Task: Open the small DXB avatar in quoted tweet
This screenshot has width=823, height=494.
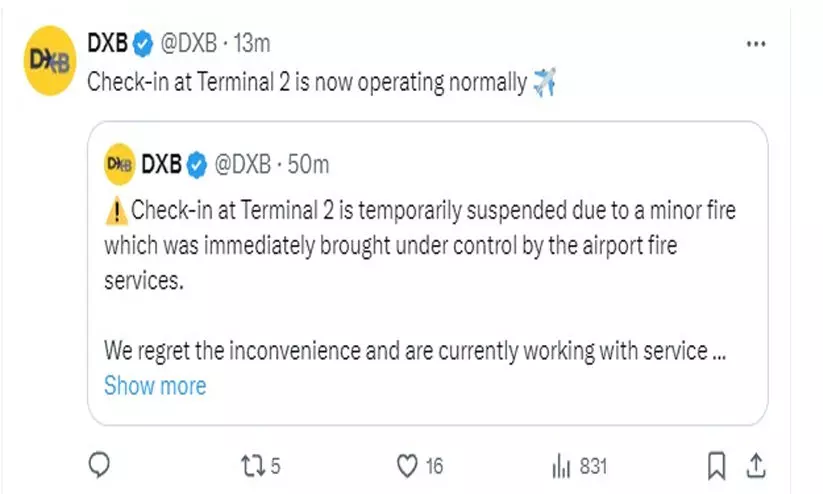Action: pyautogui.click(x=119, y=163)
